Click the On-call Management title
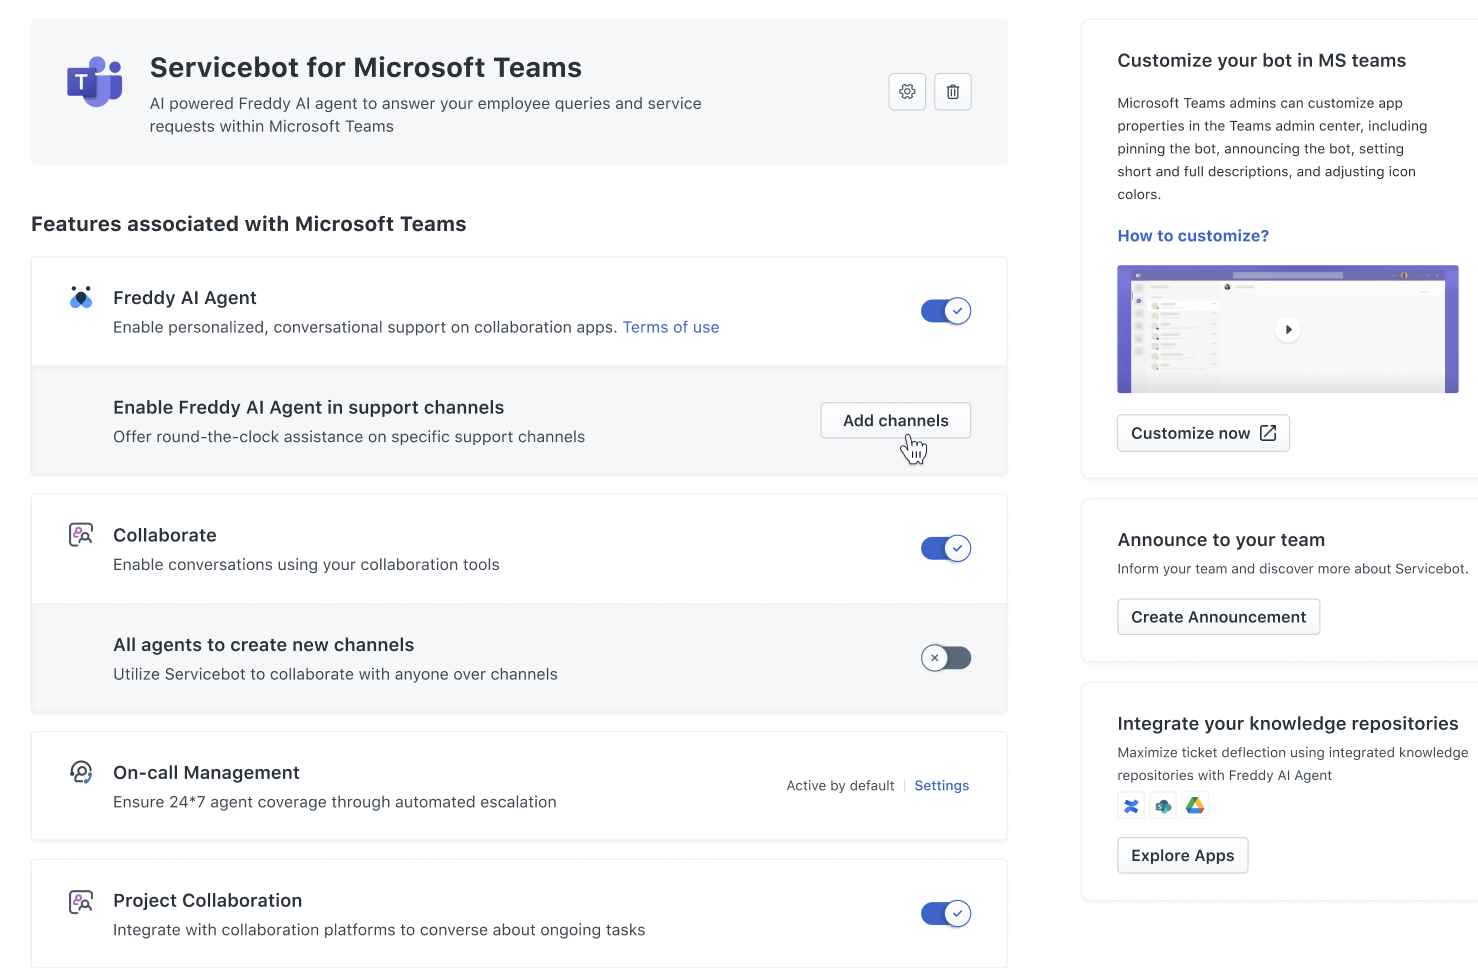 pos(206,773)
